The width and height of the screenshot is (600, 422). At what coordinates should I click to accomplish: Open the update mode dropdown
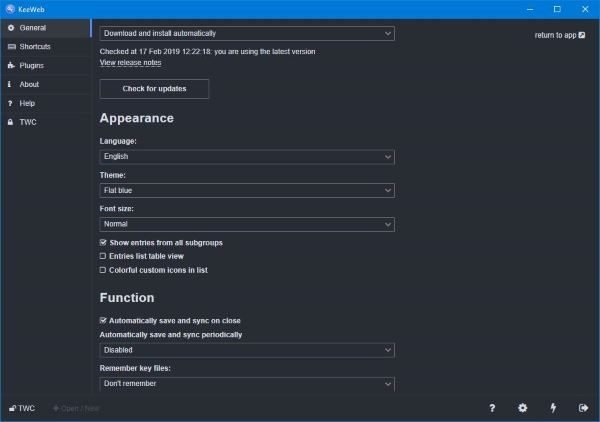pyautogui.click(x=247, y=34)
